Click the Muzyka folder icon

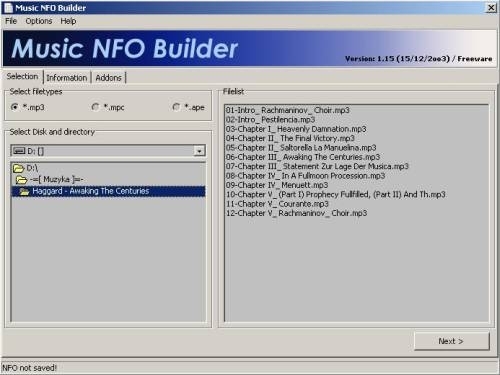(x=21, y=180)
